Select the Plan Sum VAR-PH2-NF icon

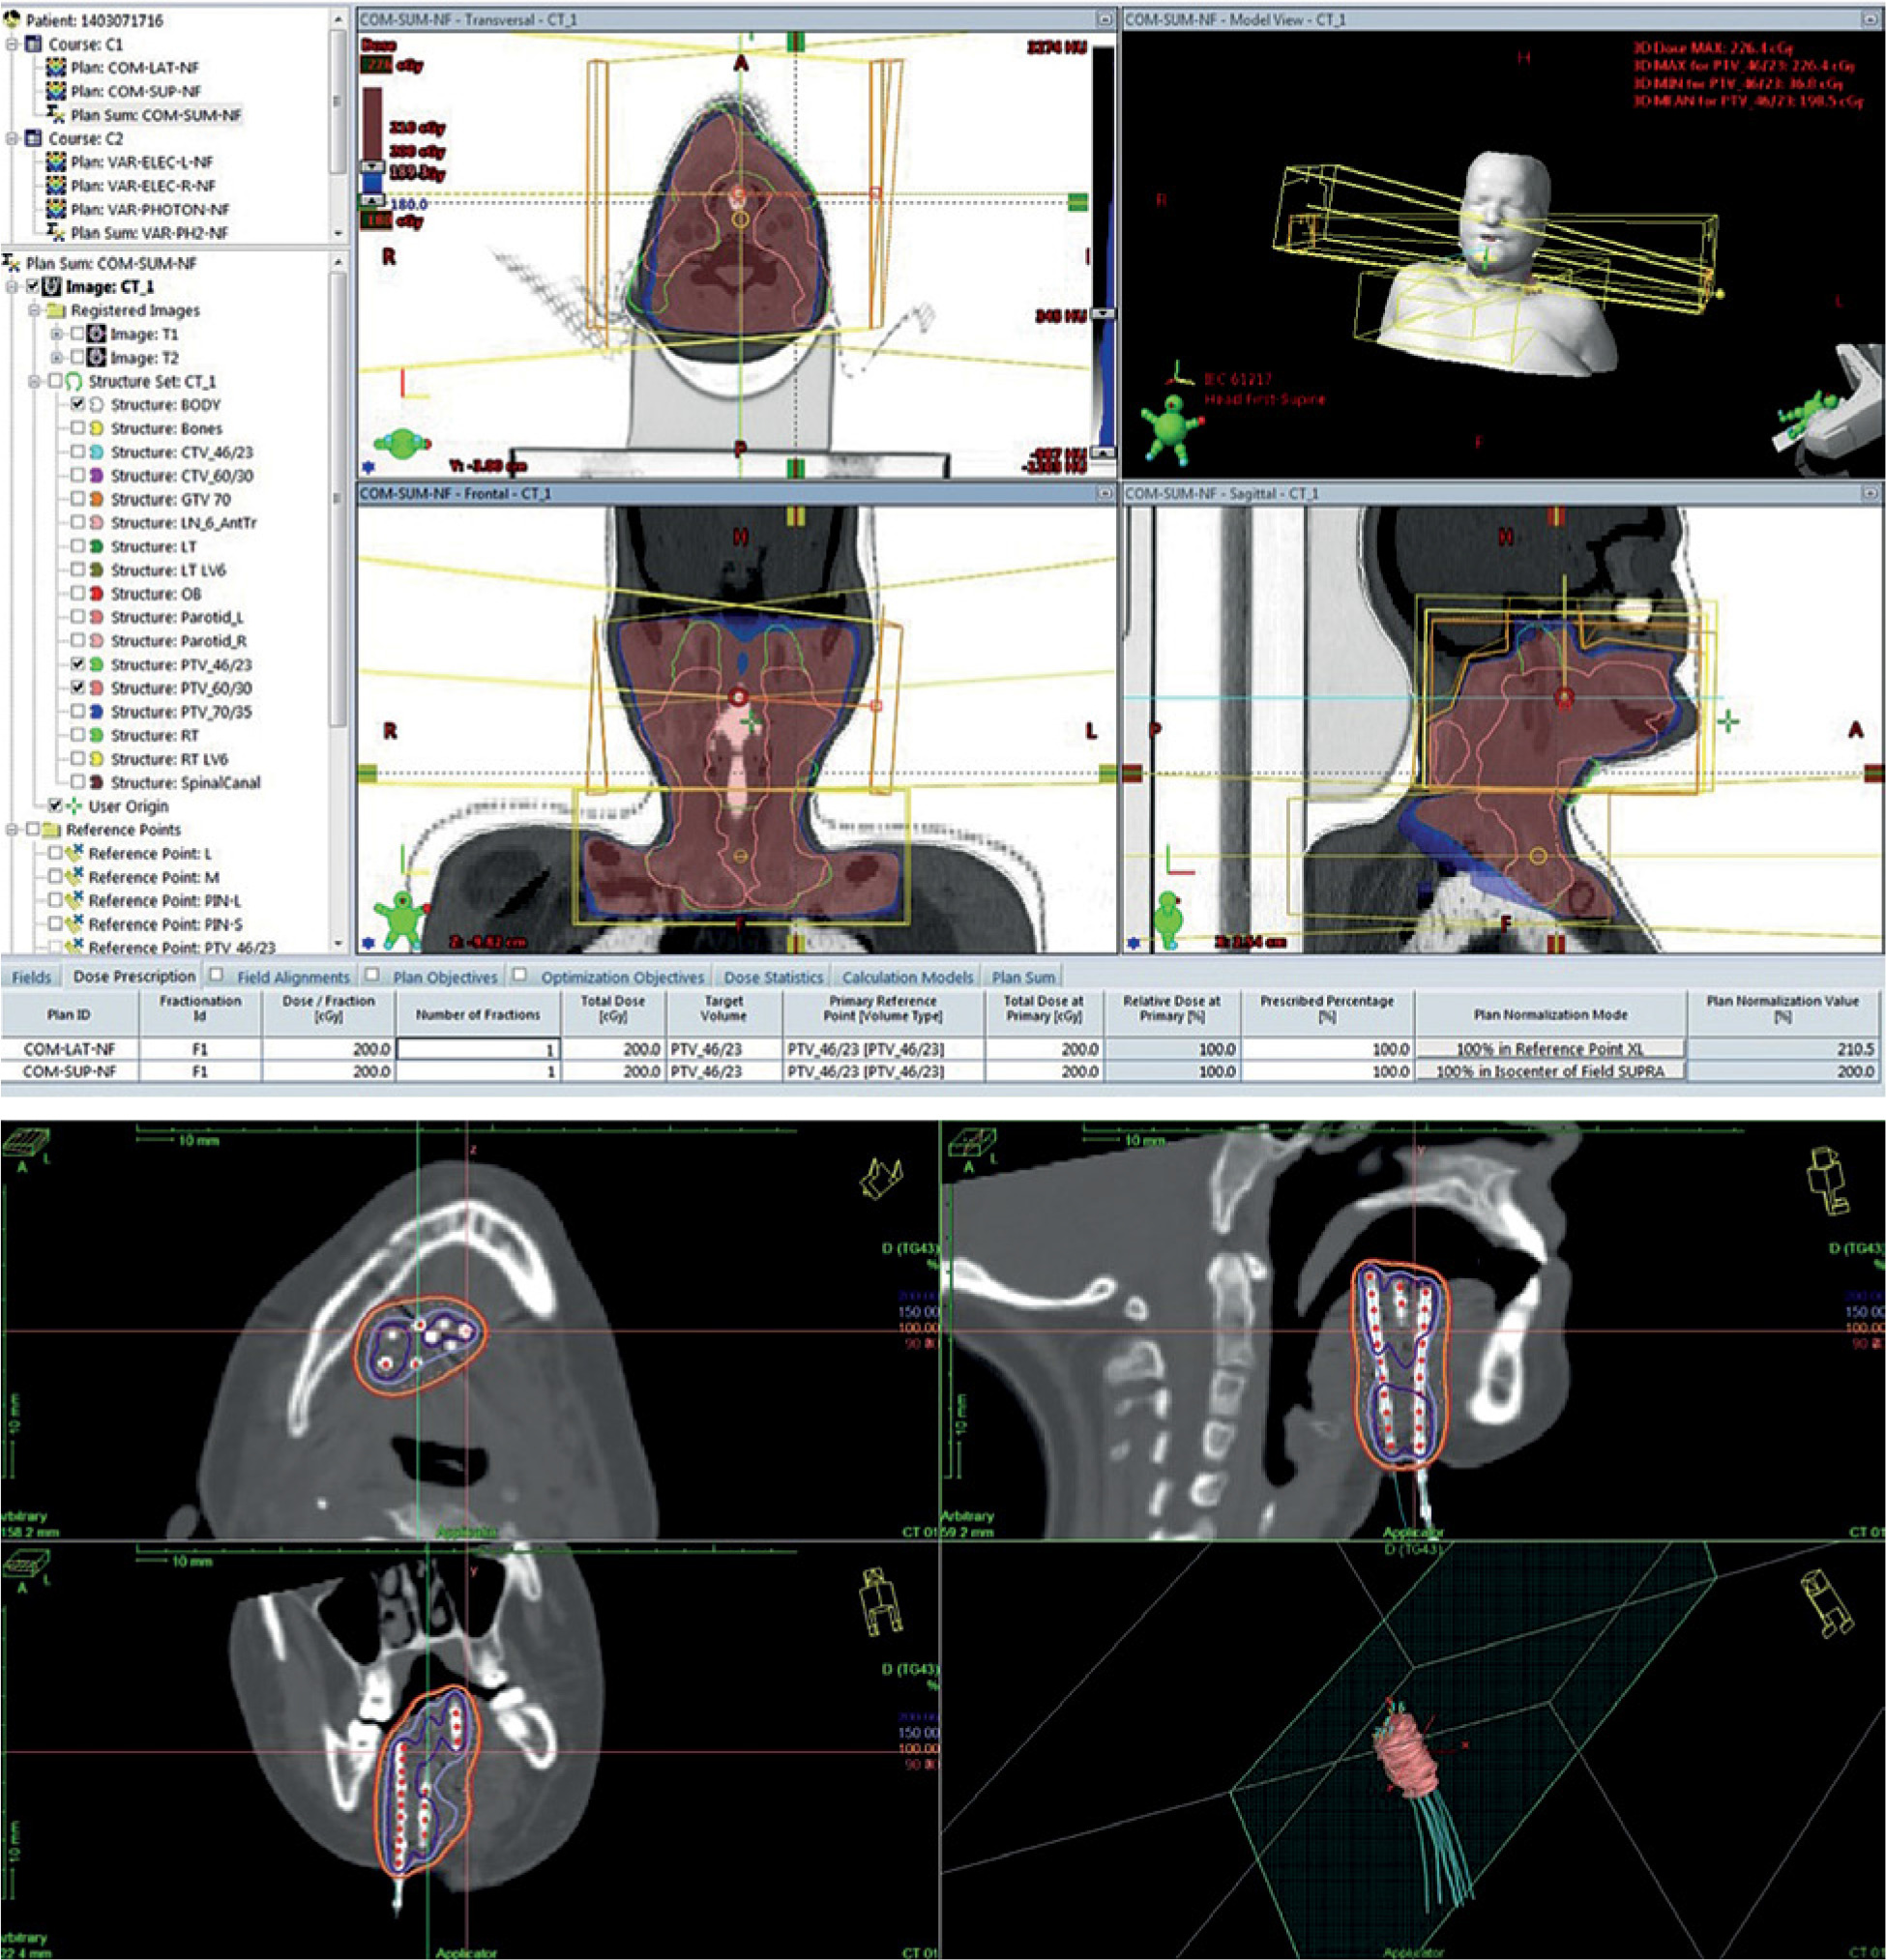pos(57,233)
